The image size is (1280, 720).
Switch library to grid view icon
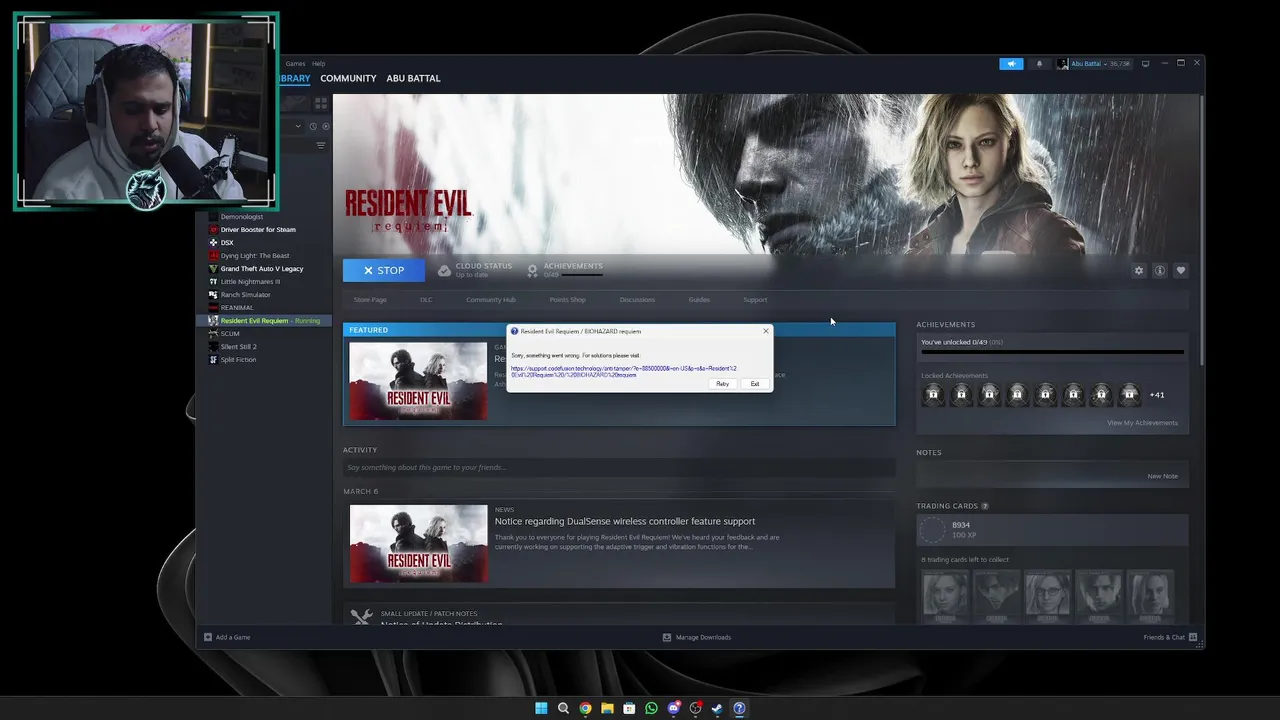(x=321, y=102)
